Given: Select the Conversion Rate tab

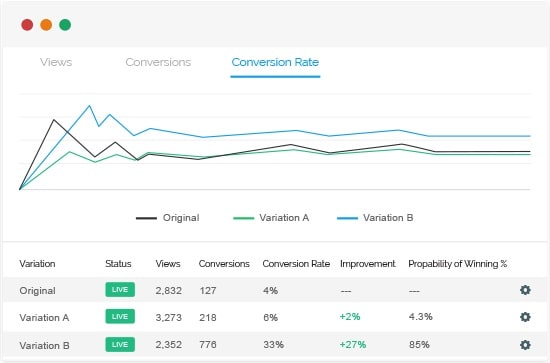Looking at the screenshot, I should pos(275,62).
